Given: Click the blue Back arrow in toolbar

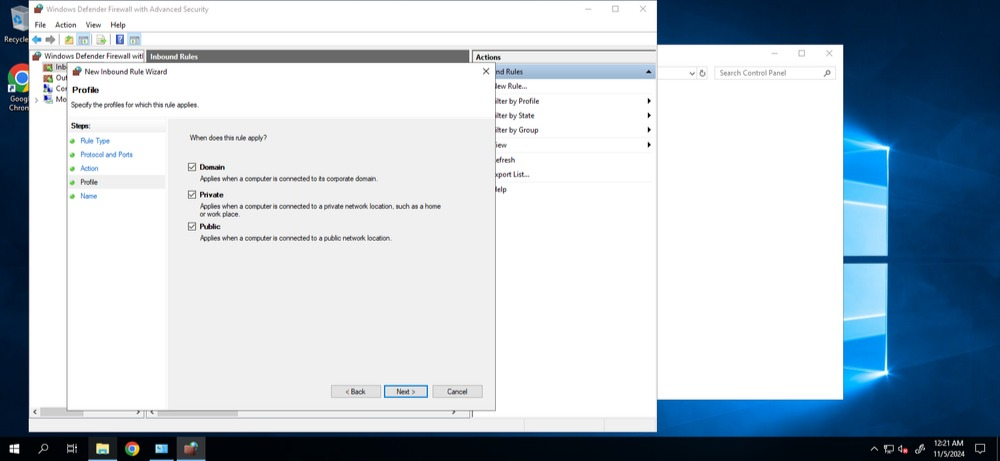Looking at the screenshot, I should [37, 40].
